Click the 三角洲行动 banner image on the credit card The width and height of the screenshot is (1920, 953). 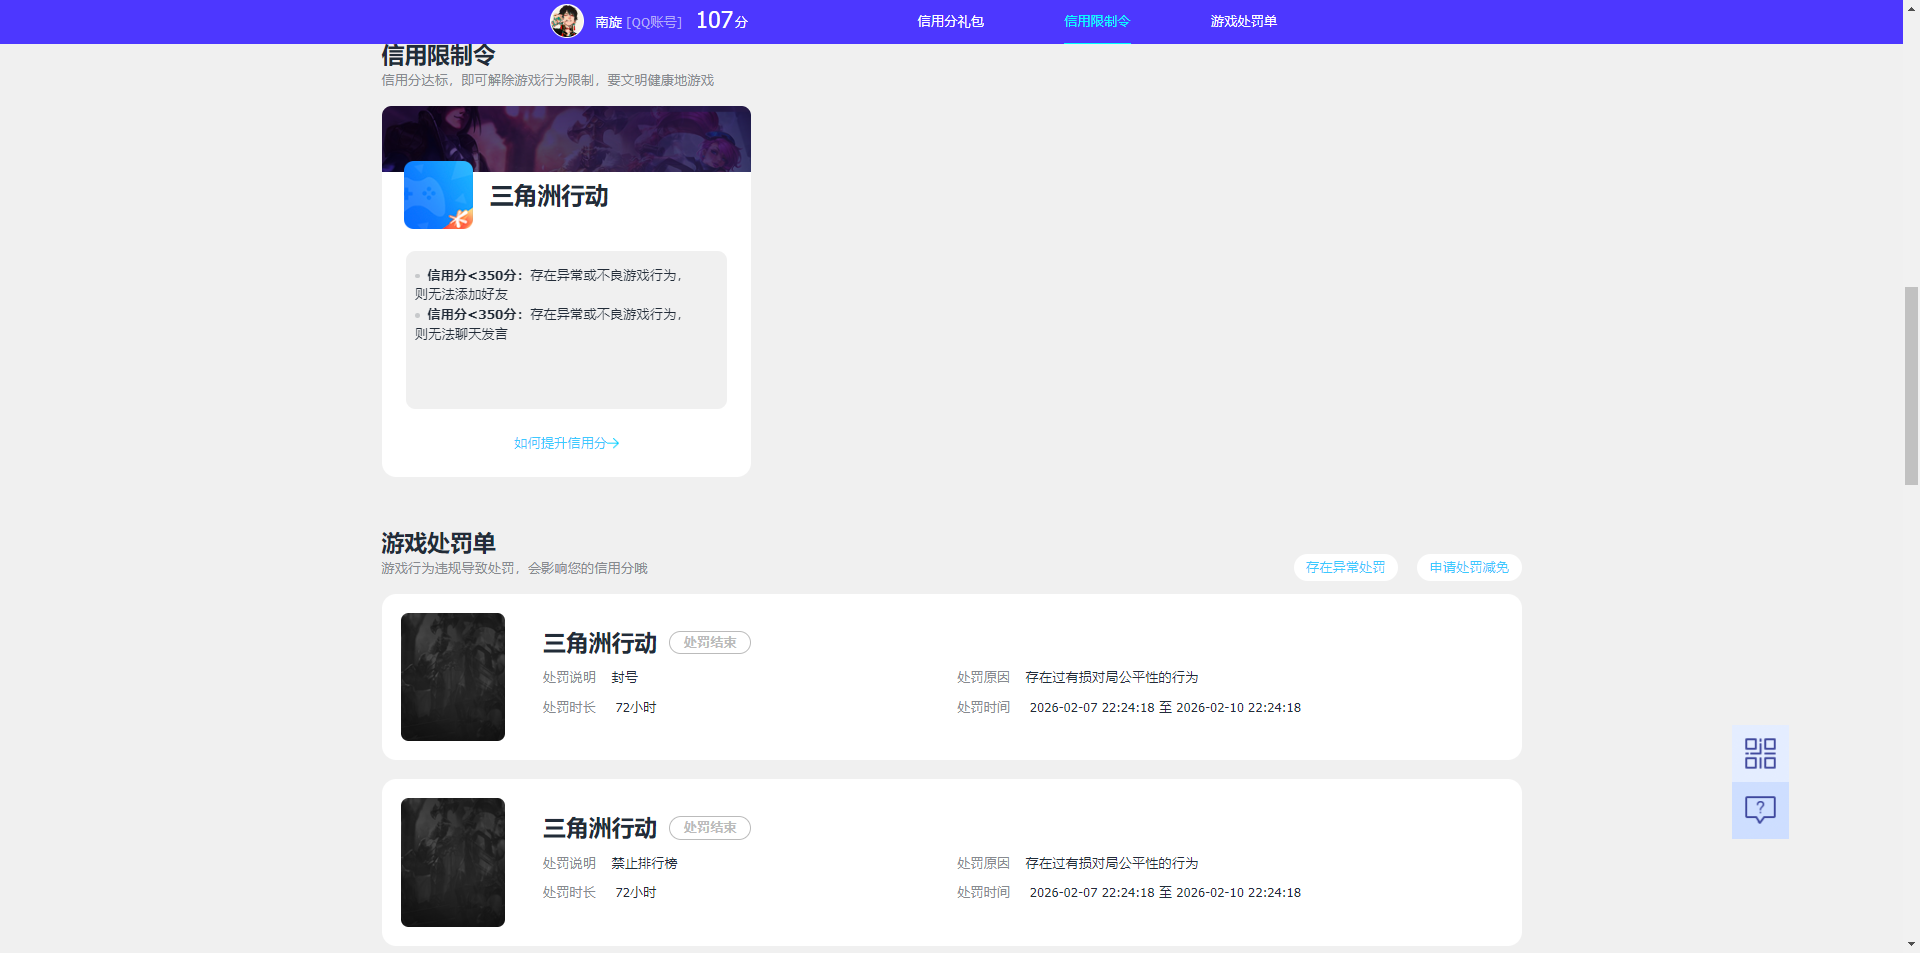point(566,139)
